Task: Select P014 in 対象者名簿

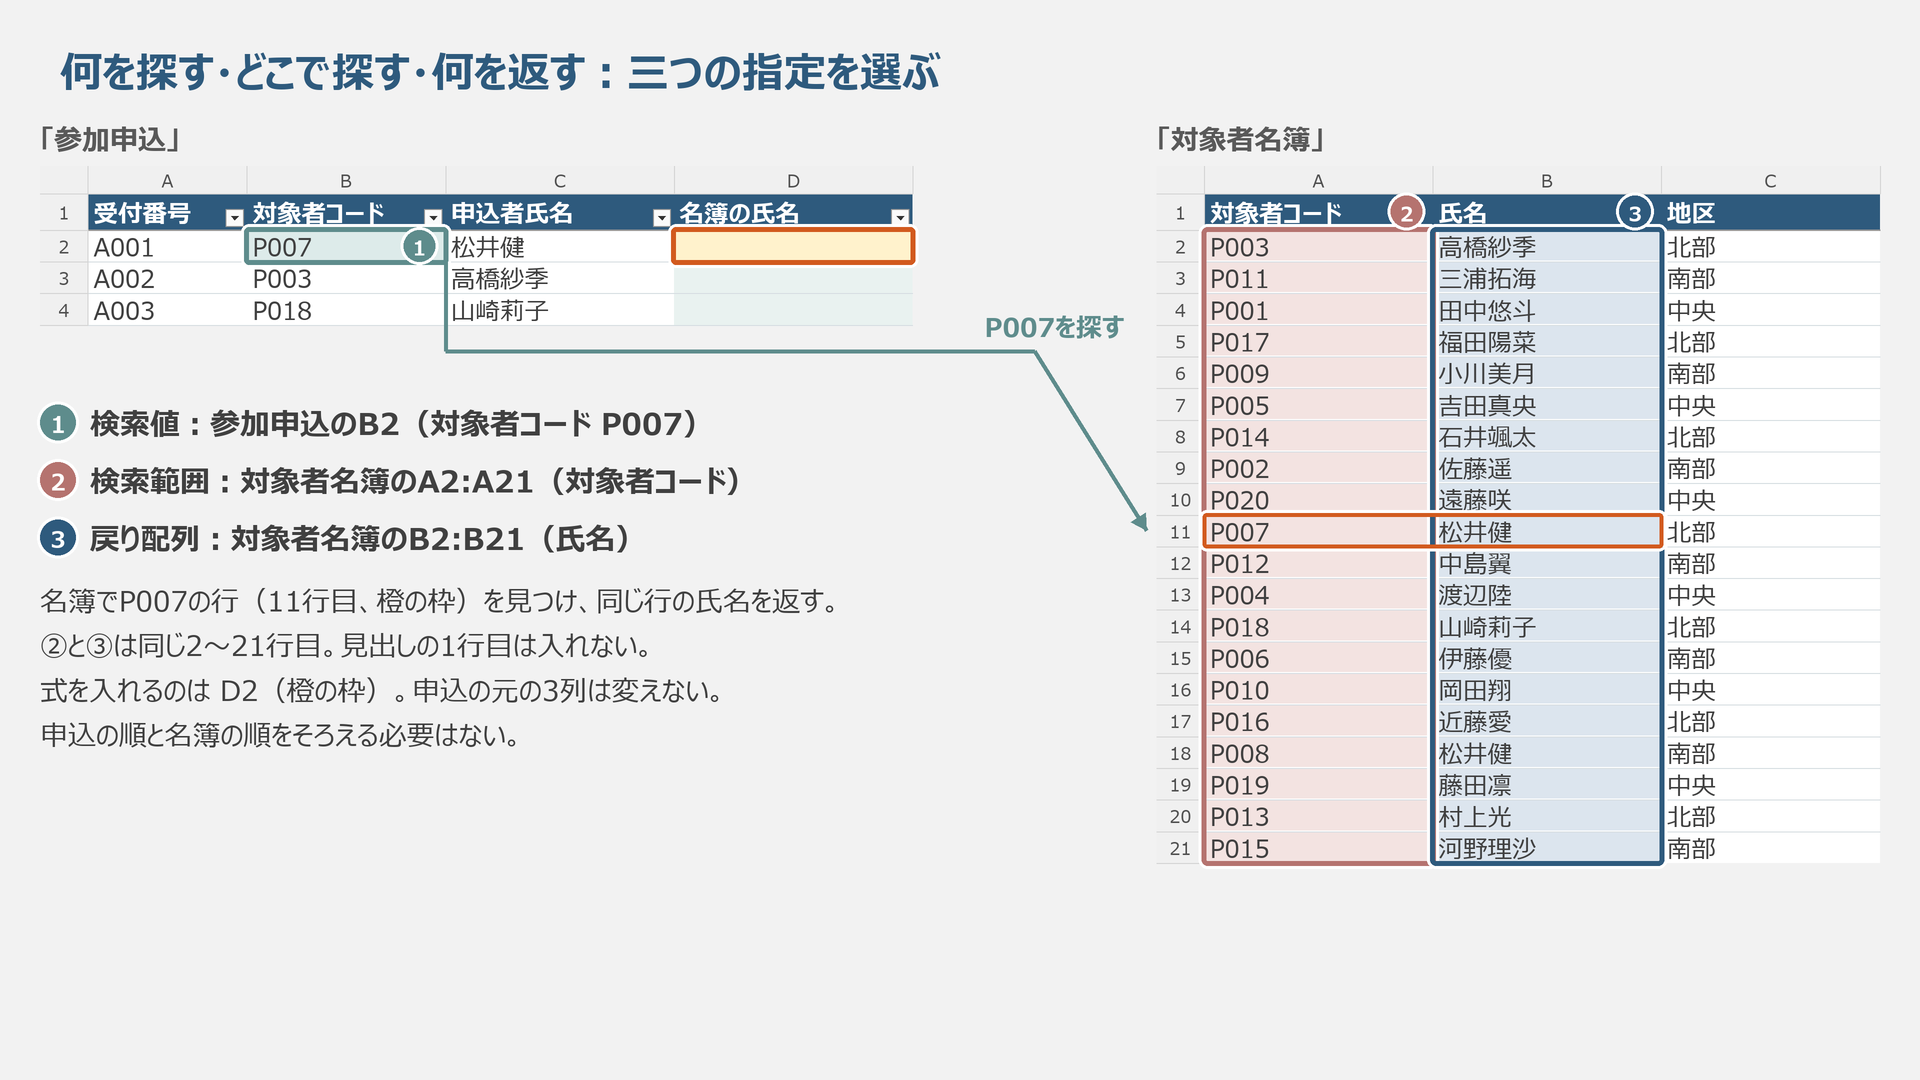Action: 1318,437
